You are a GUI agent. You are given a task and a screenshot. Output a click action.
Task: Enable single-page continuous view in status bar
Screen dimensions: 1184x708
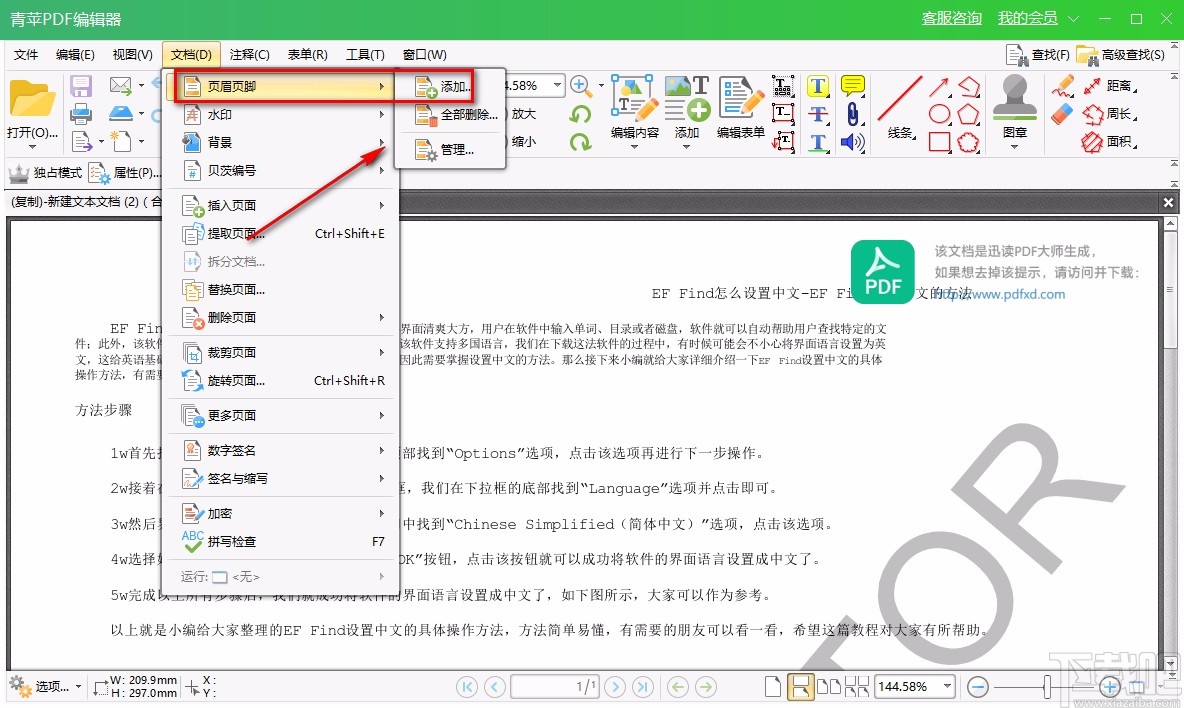(x=803, y=686)
